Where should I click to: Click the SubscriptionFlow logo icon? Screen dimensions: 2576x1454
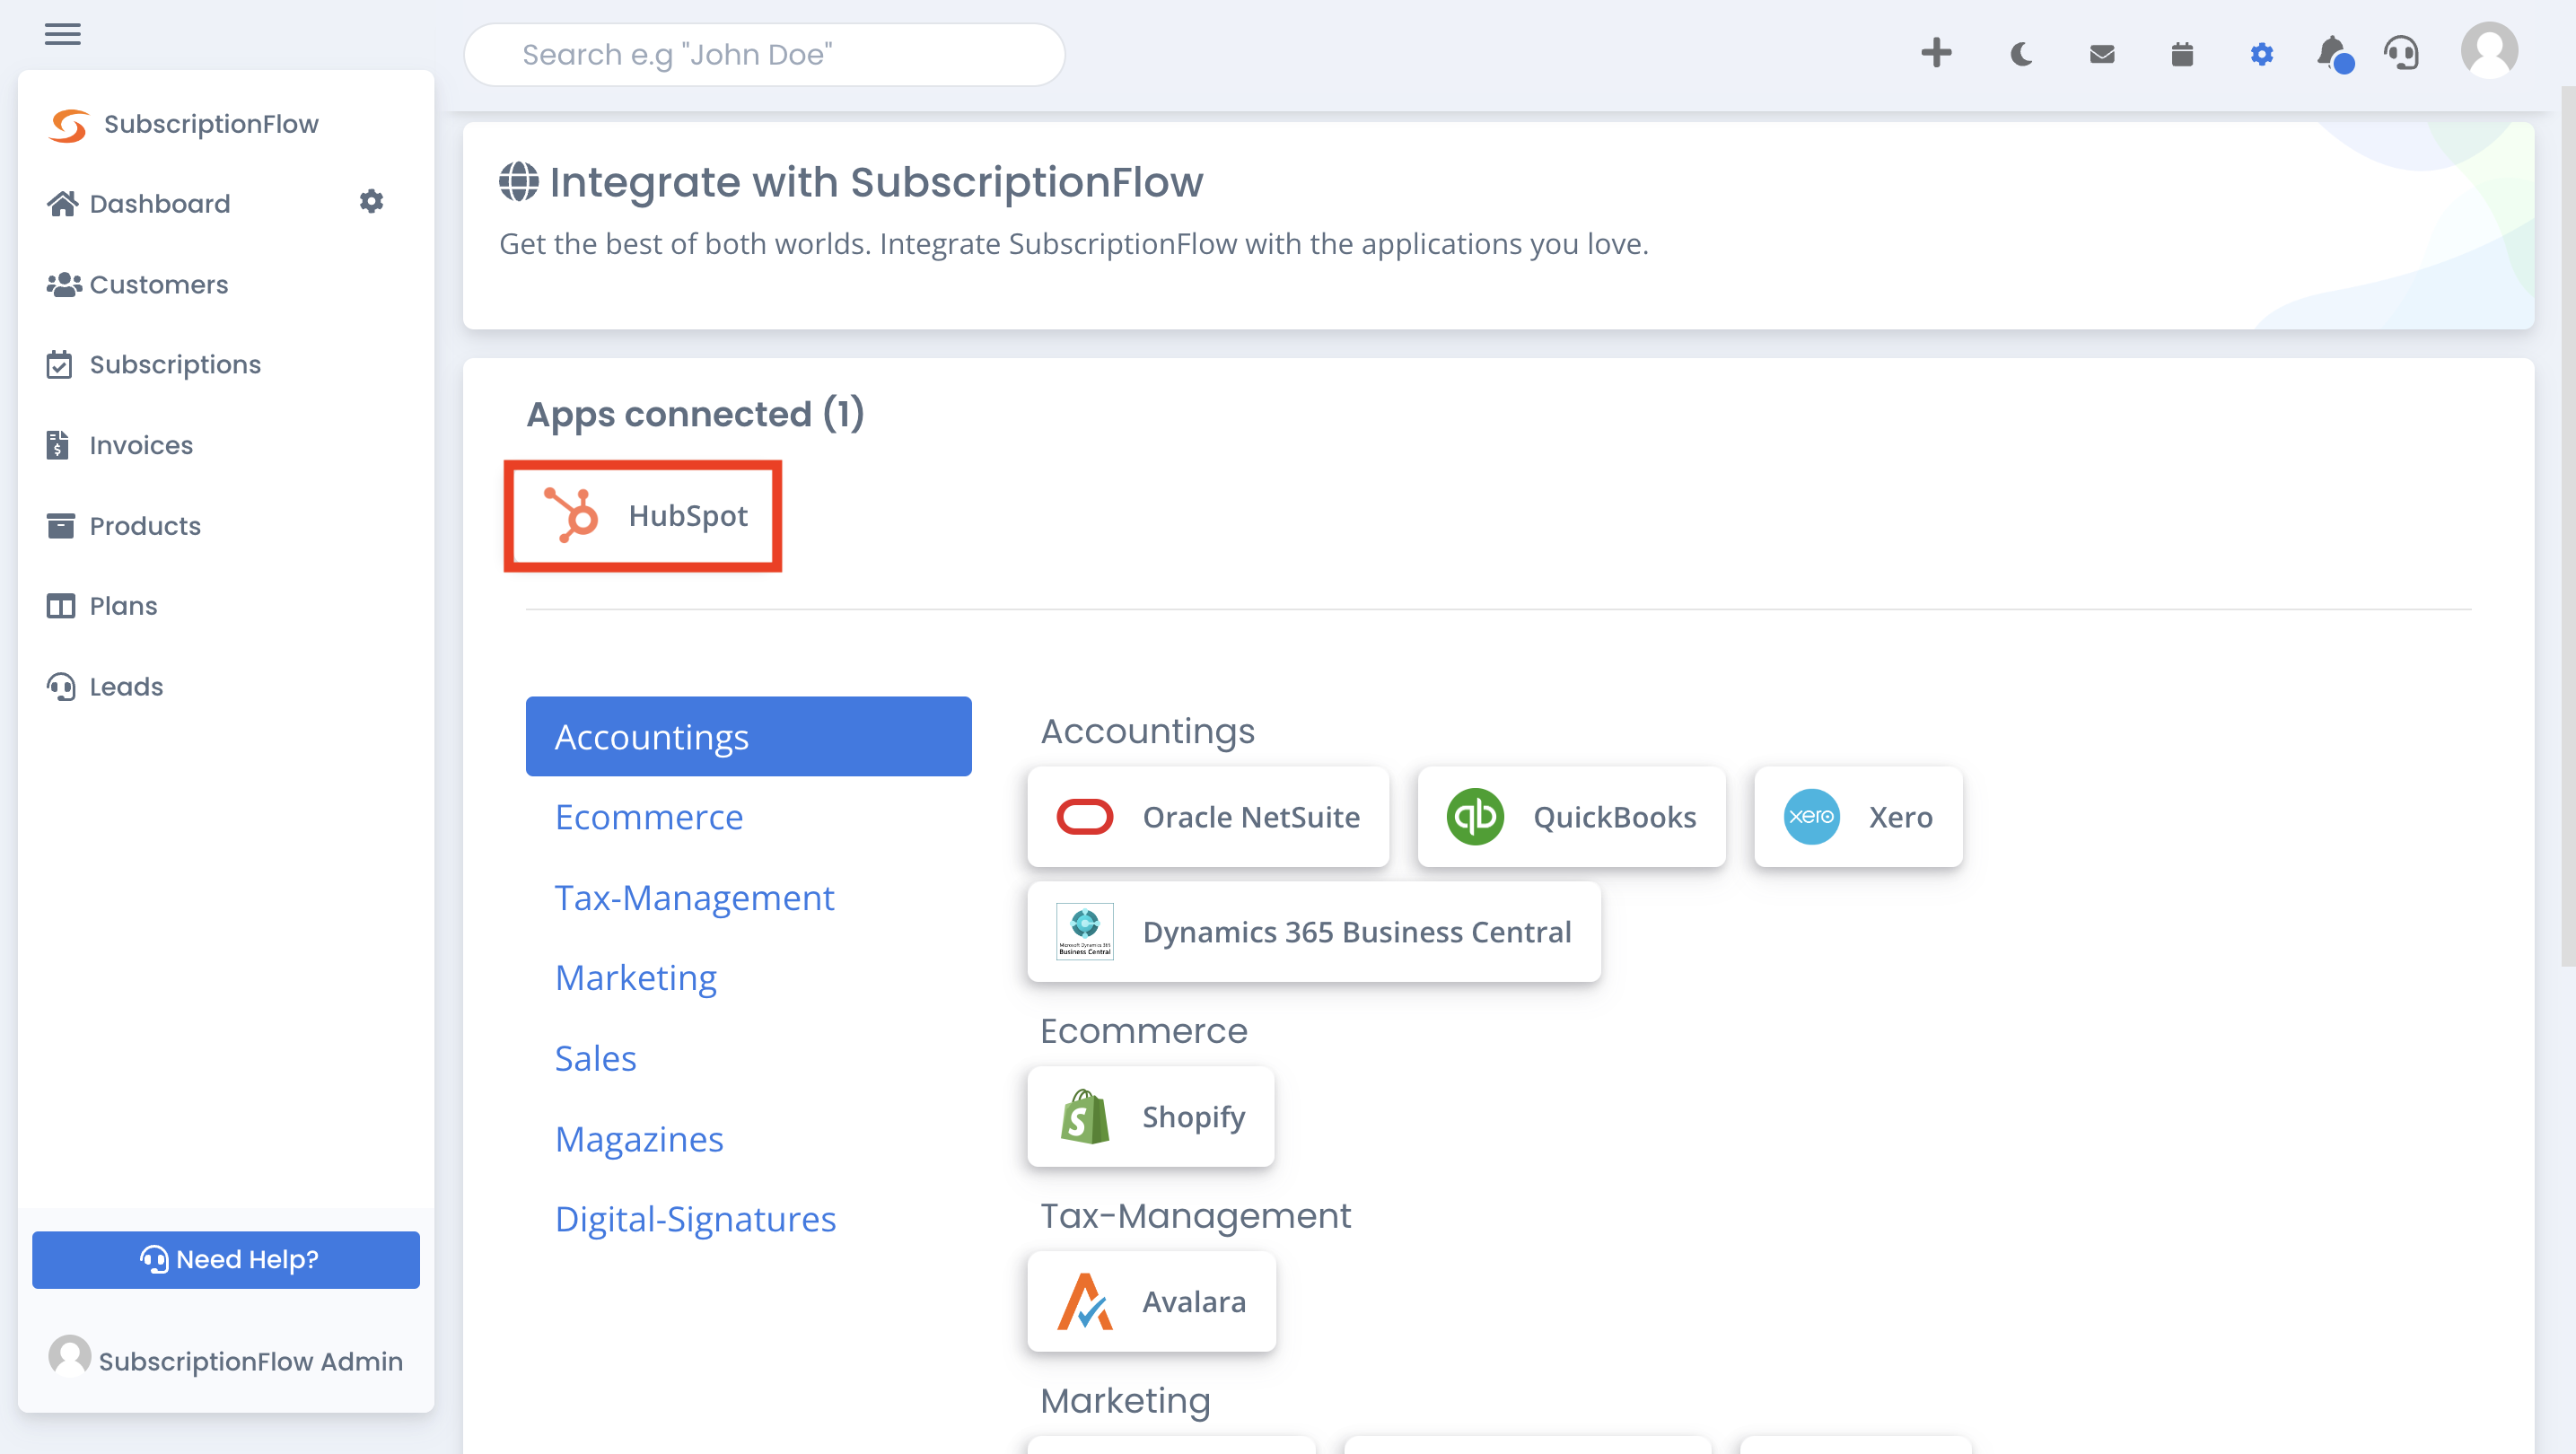[69, 124]
